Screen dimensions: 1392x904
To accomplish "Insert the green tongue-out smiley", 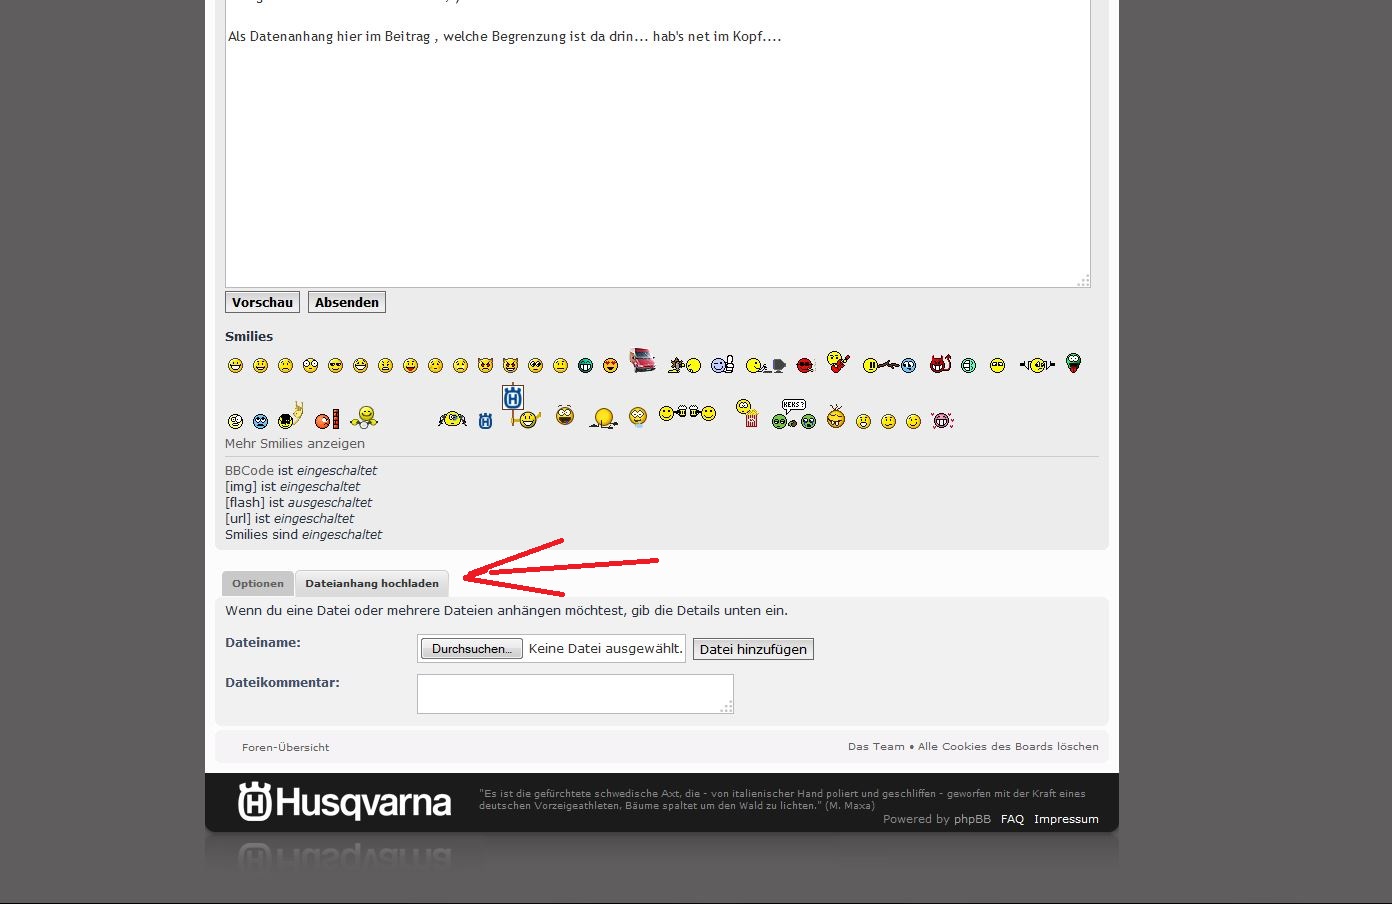I will tap(1073, 363).
